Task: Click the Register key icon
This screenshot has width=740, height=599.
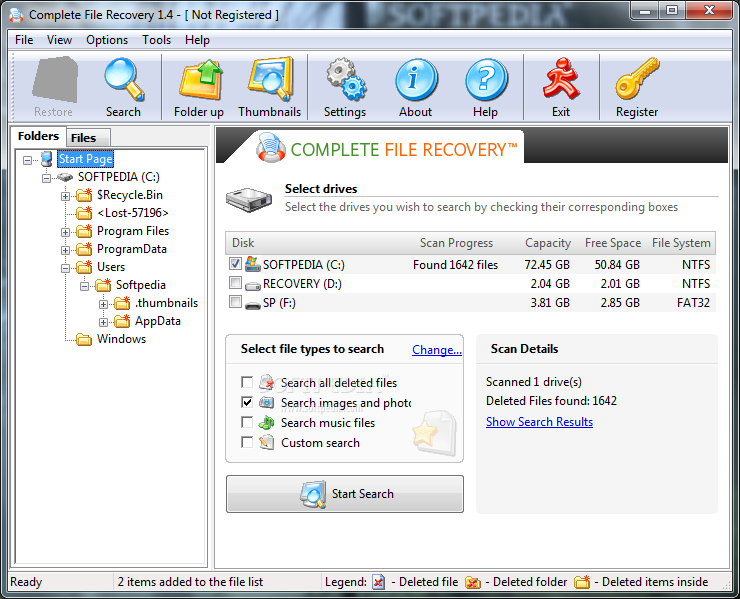Action: pyautogui.click(x=637, y=78)
